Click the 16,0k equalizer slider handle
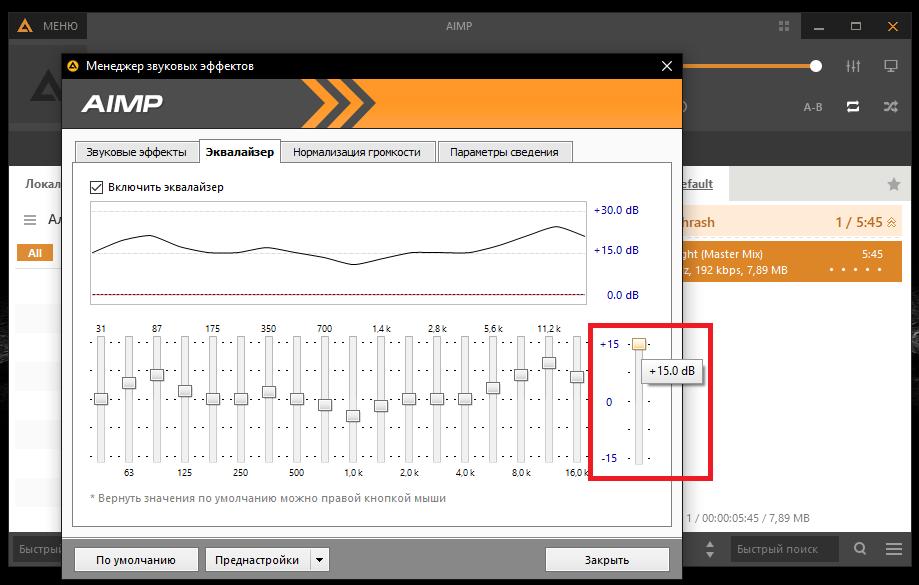This screenshot has width=919, height=585. 577,377
